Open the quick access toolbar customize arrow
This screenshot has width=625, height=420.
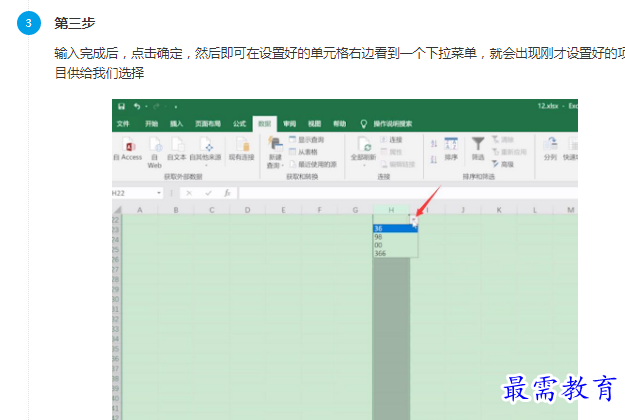point(176,107)
